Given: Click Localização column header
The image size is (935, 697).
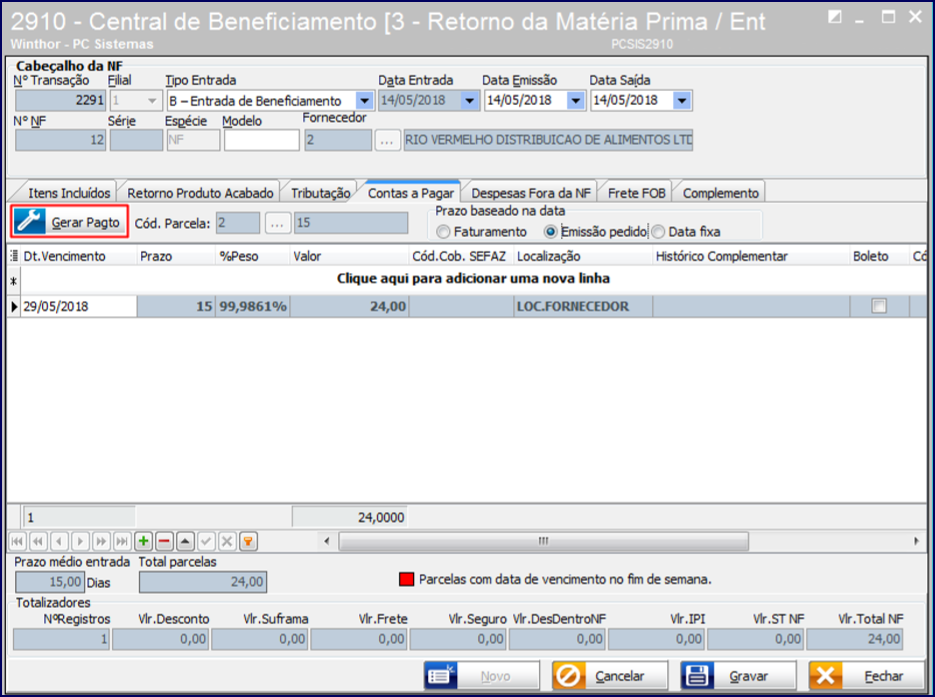Looking at the screenshot, I should [583, 256].
